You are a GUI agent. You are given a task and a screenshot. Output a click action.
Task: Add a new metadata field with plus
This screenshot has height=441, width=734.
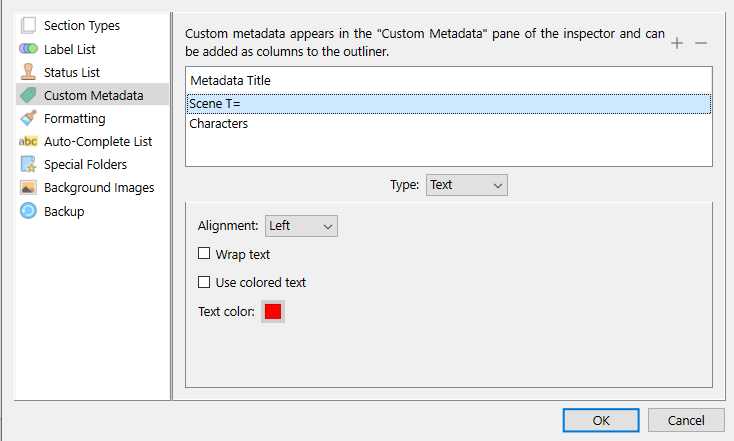[x=676, y=43]
